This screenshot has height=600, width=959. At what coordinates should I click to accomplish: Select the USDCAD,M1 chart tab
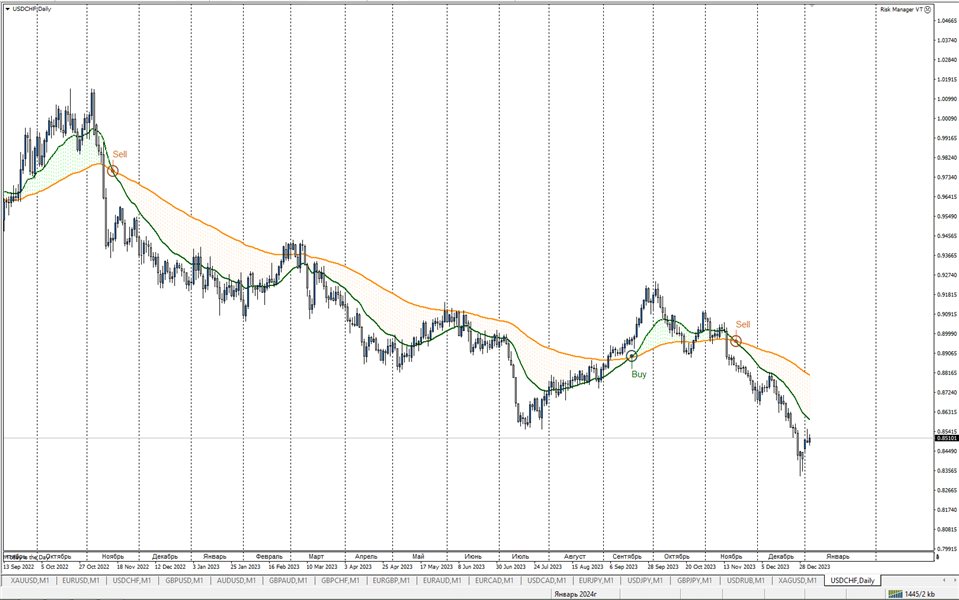pos(547,580)
